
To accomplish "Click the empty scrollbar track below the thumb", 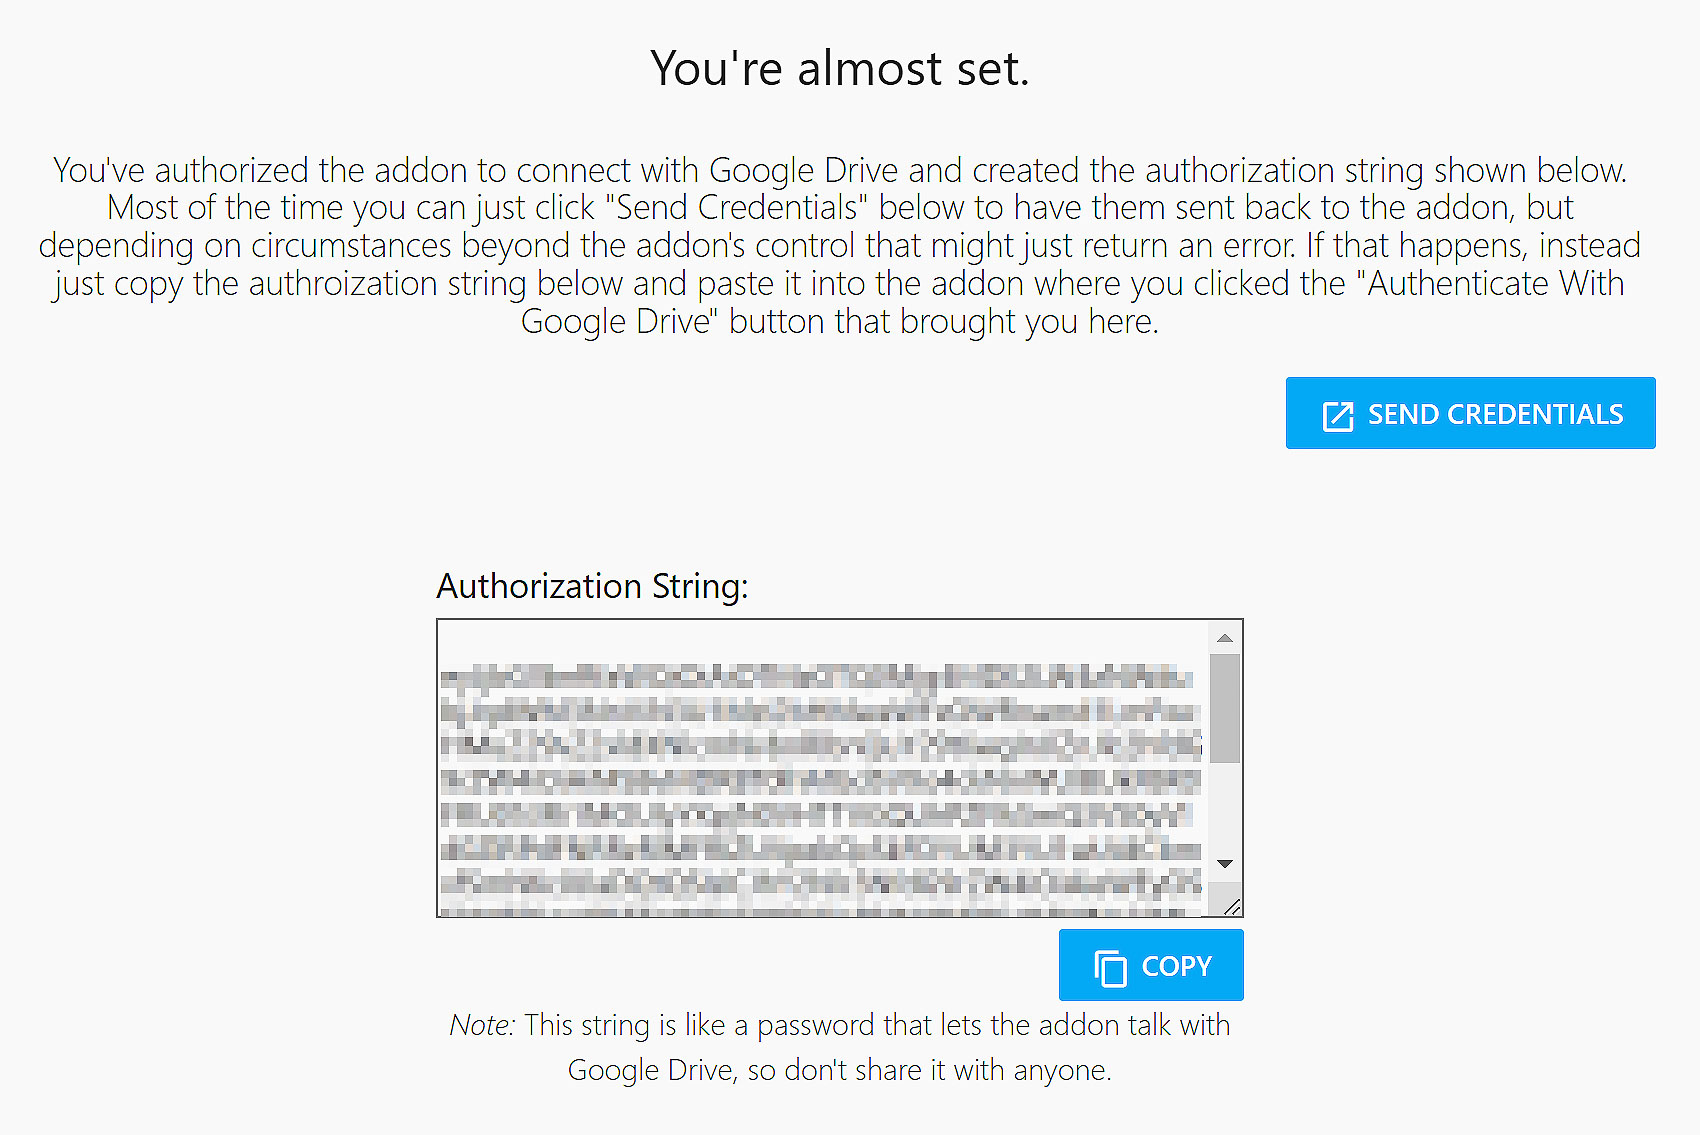I will point(1224,805).
